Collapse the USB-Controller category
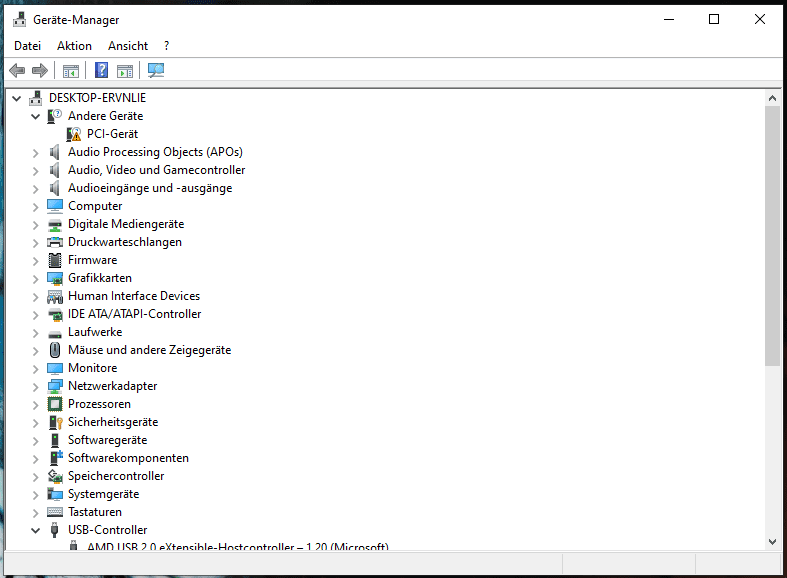The width and height of the screenshot is (787, 578). (x=35, y=530)
